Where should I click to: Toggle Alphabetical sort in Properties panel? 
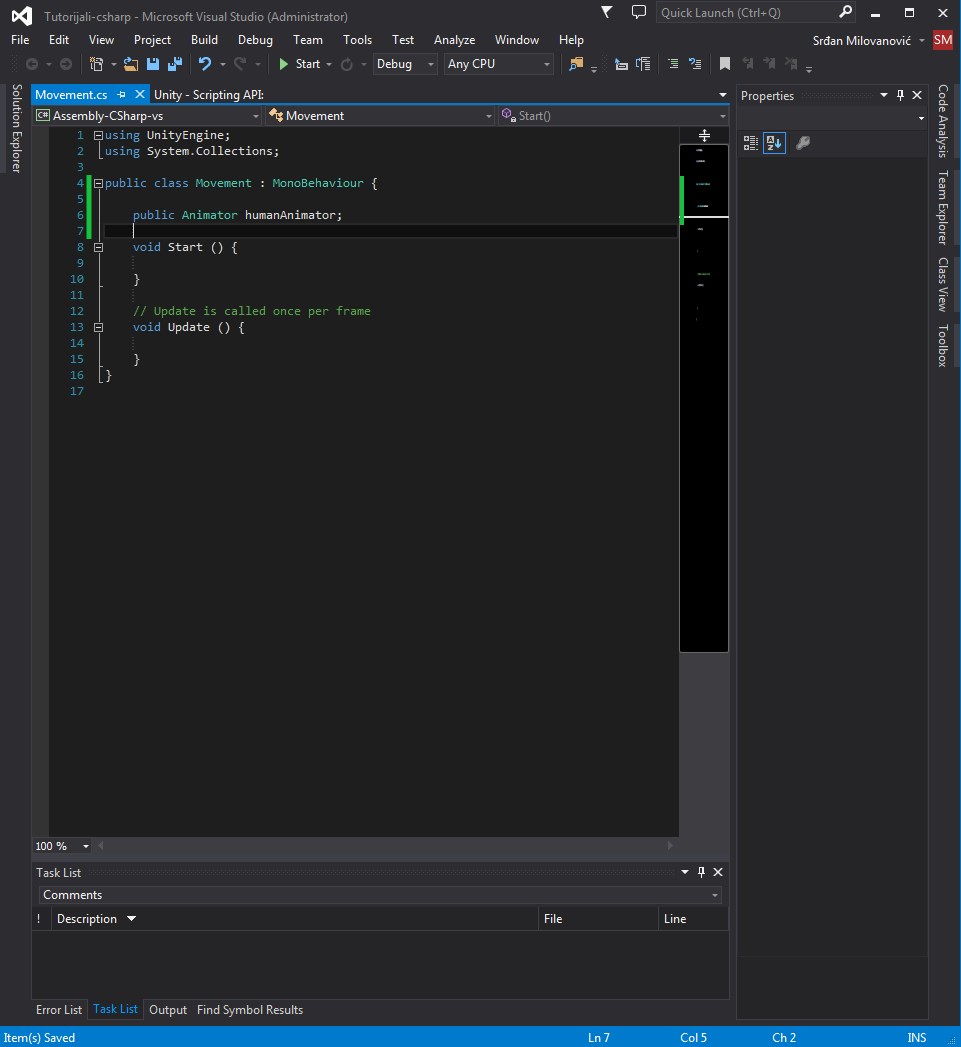pos(775,143)
